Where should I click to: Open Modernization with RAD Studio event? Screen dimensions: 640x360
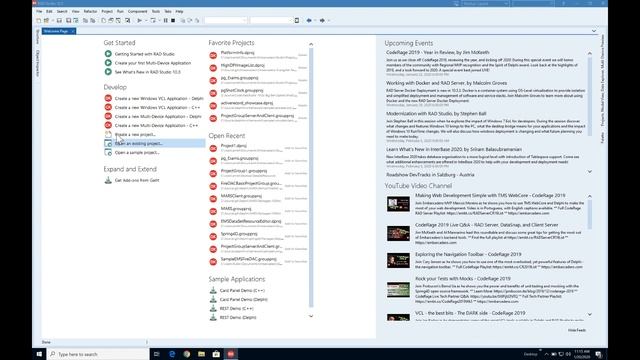pyautogui.click(x=436, y=114)
